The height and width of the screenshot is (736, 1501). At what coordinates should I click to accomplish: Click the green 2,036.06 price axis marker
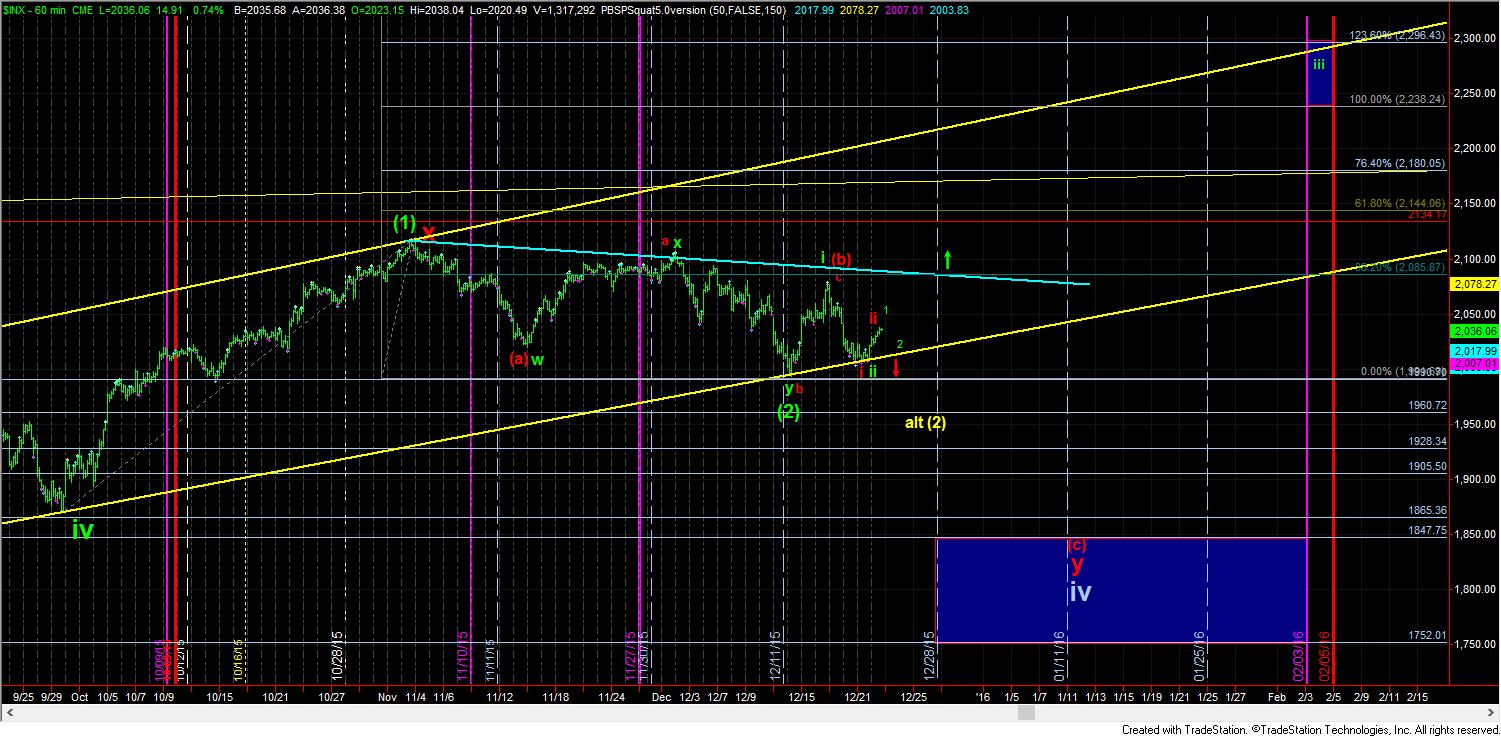coord(1473,331)
